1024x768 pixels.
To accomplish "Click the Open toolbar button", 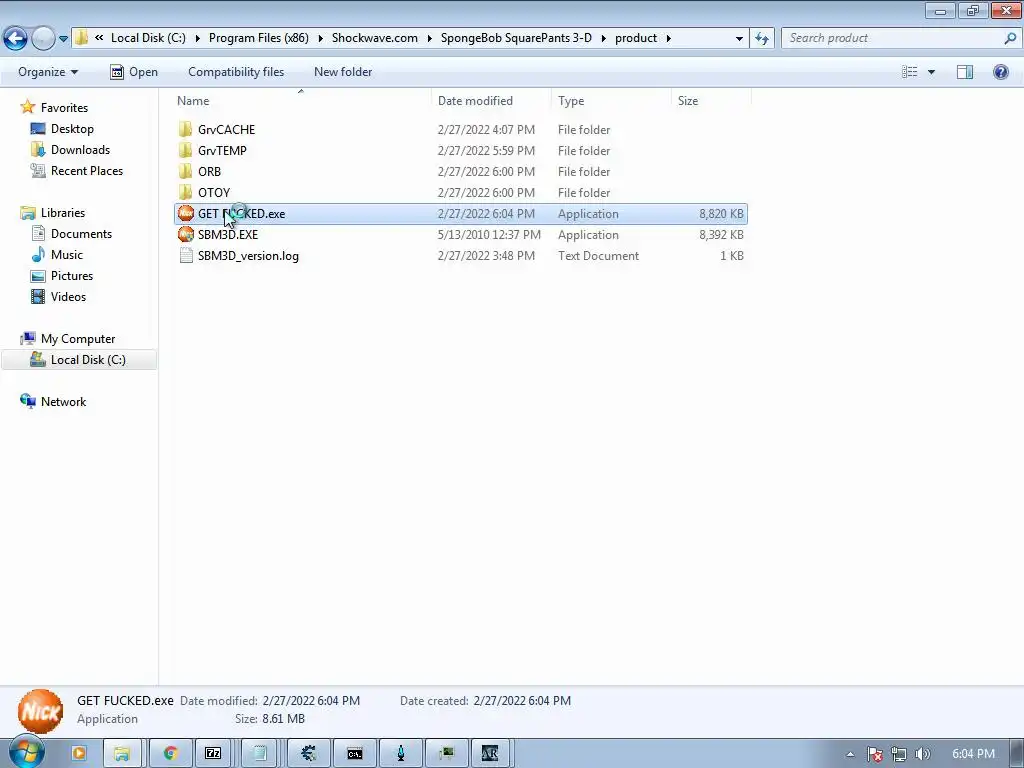I will pos(134,72).
